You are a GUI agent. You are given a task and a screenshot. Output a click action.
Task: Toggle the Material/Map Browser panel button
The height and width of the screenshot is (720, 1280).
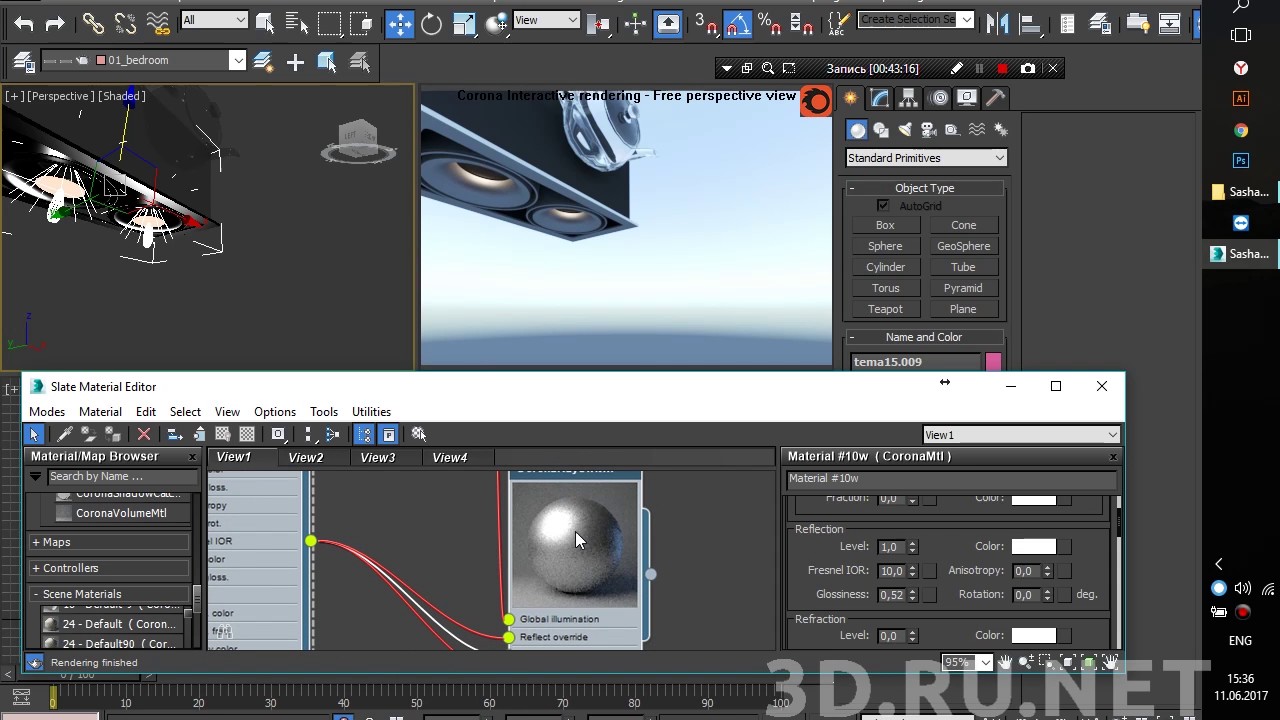pyautogui.click(x=364, y=434)
